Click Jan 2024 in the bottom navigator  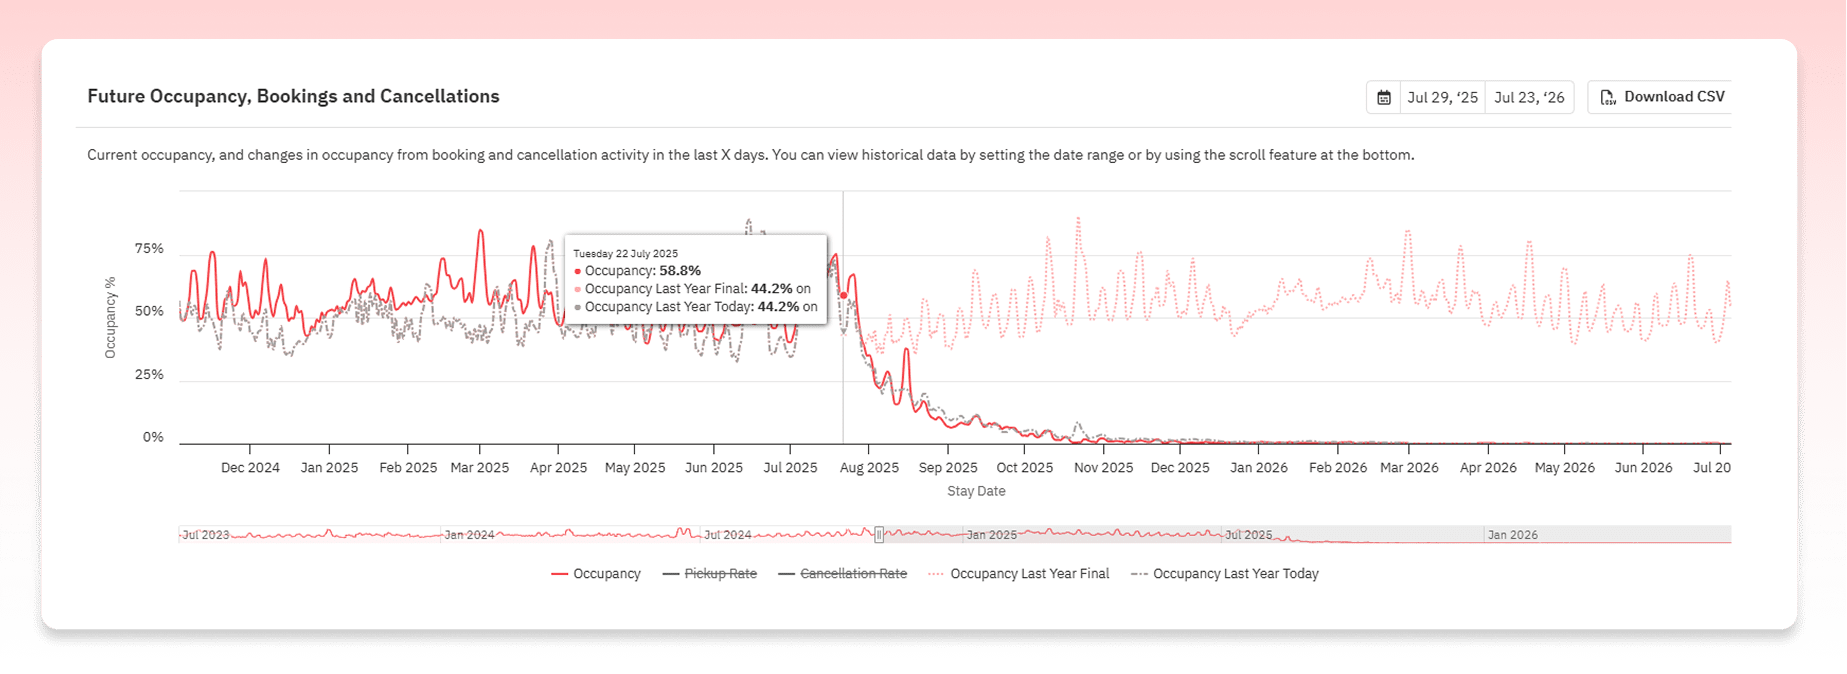pos(469,535)
